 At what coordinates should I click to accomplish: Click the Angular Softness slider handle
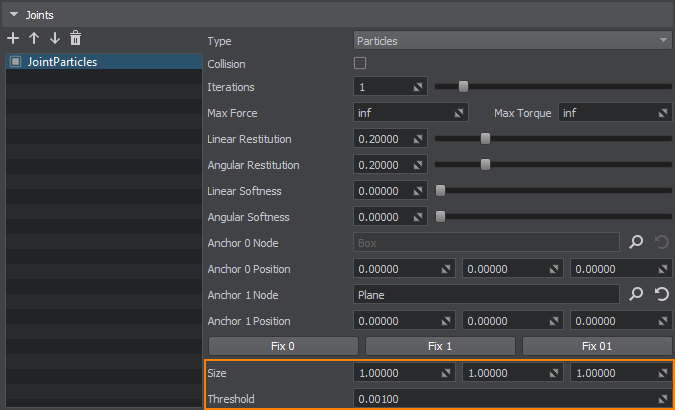[440, 216]
